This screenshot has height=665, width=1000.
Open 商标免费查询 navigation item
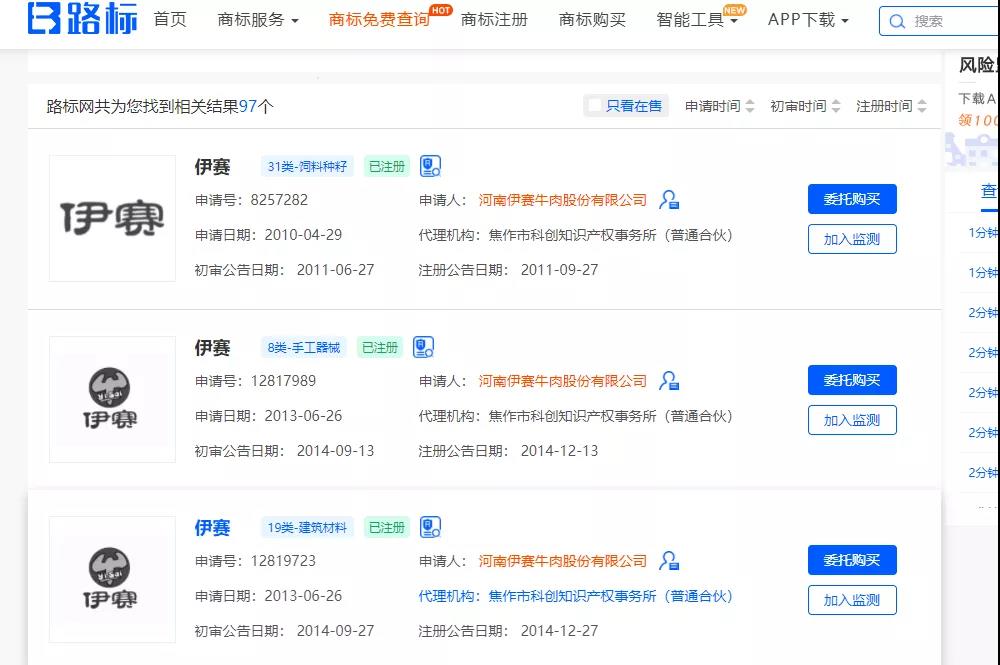(x=379, y=20)
